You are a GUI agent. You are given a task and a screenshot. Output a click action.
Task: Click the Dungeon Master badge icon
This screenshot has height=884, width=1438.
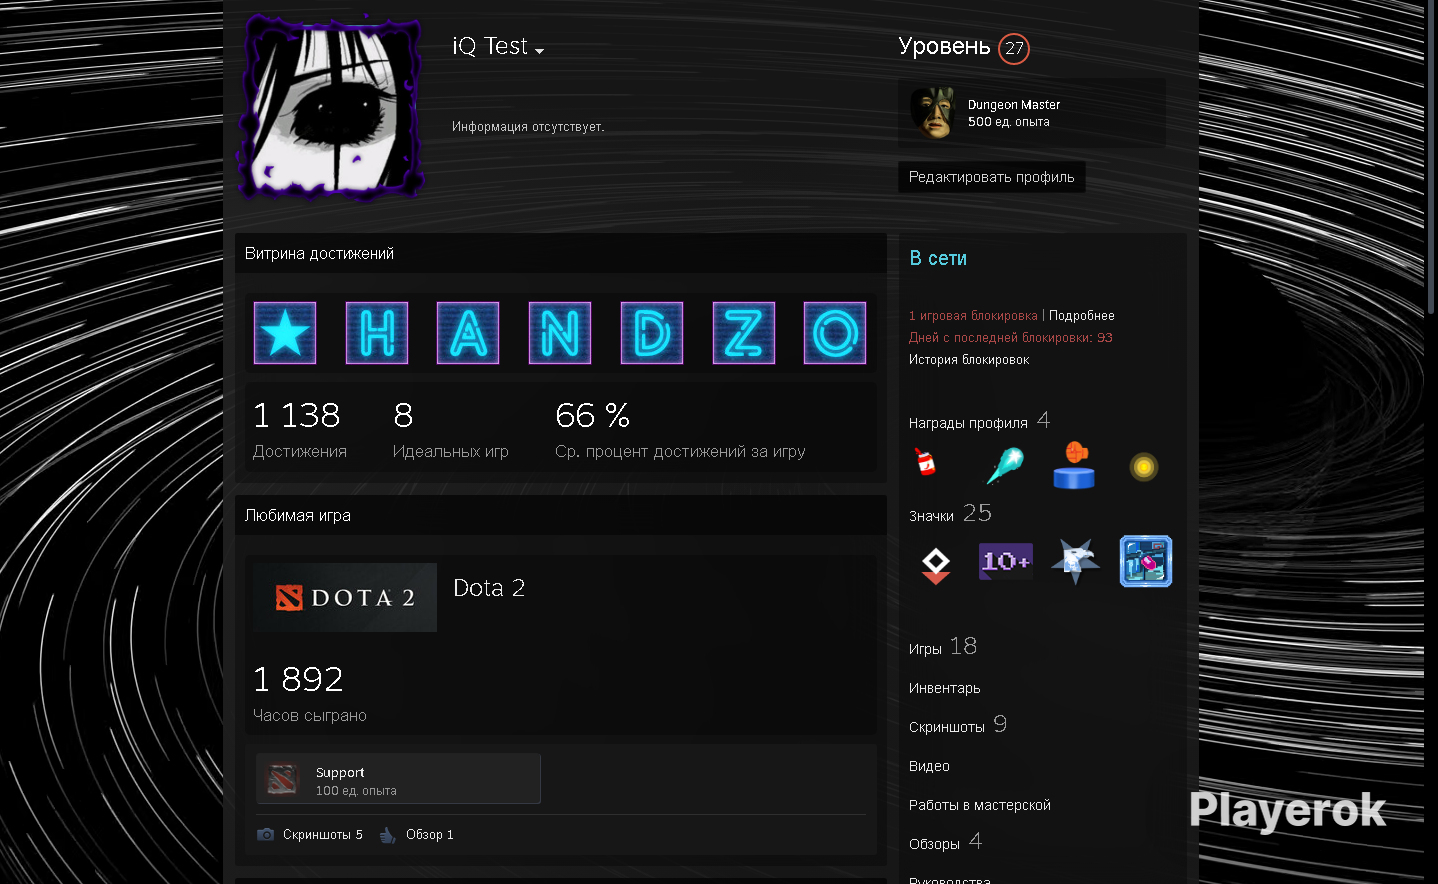pyautogui.click(x=933, y=113)
